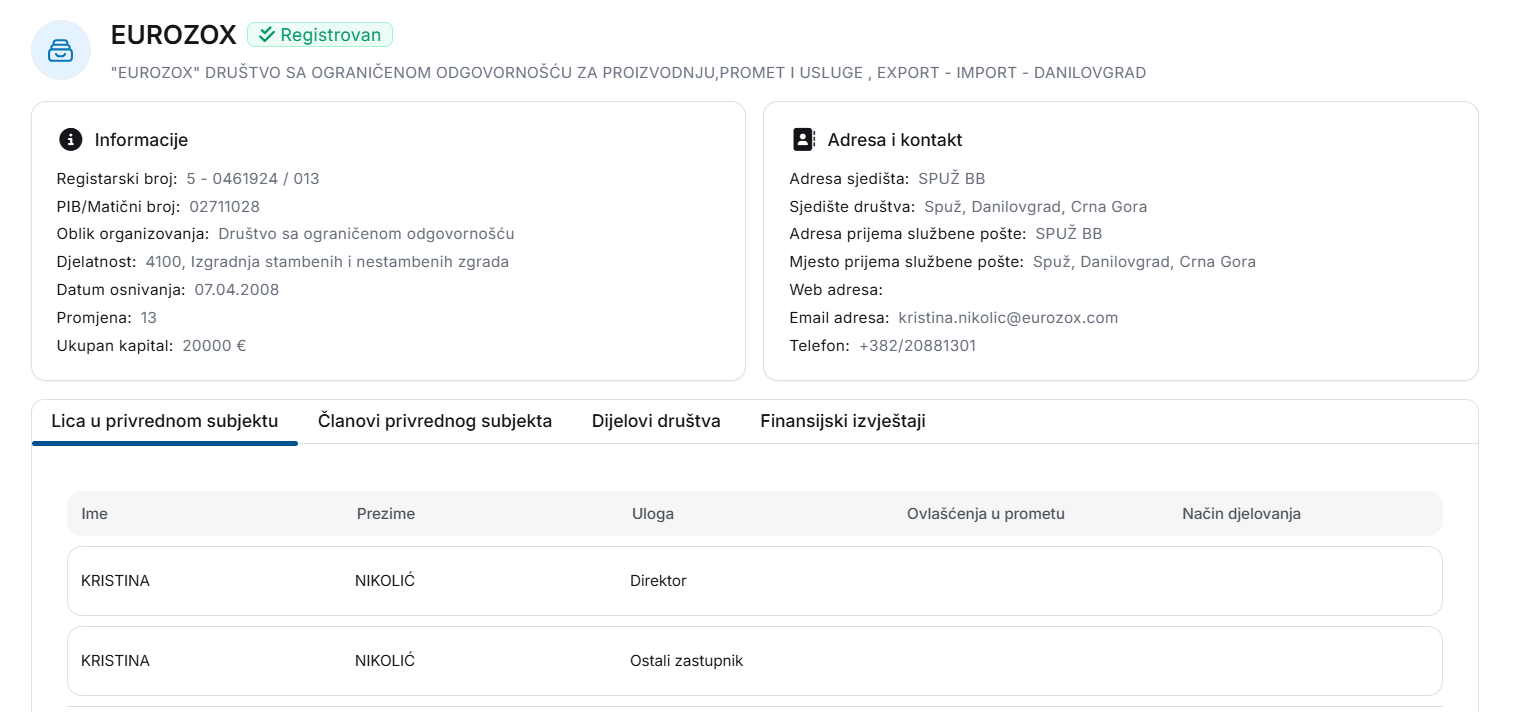Screen dimensions: 1520x712
Task: Click total capital 20000 €
Action: [214, 346]
